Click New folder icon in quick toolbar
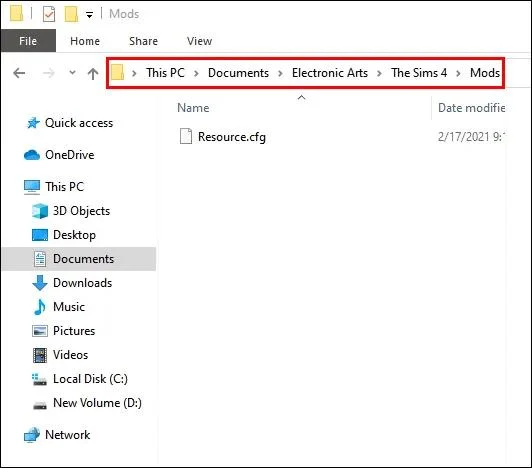The width and height of the screenshot is (532, 468). pos(71,14)
